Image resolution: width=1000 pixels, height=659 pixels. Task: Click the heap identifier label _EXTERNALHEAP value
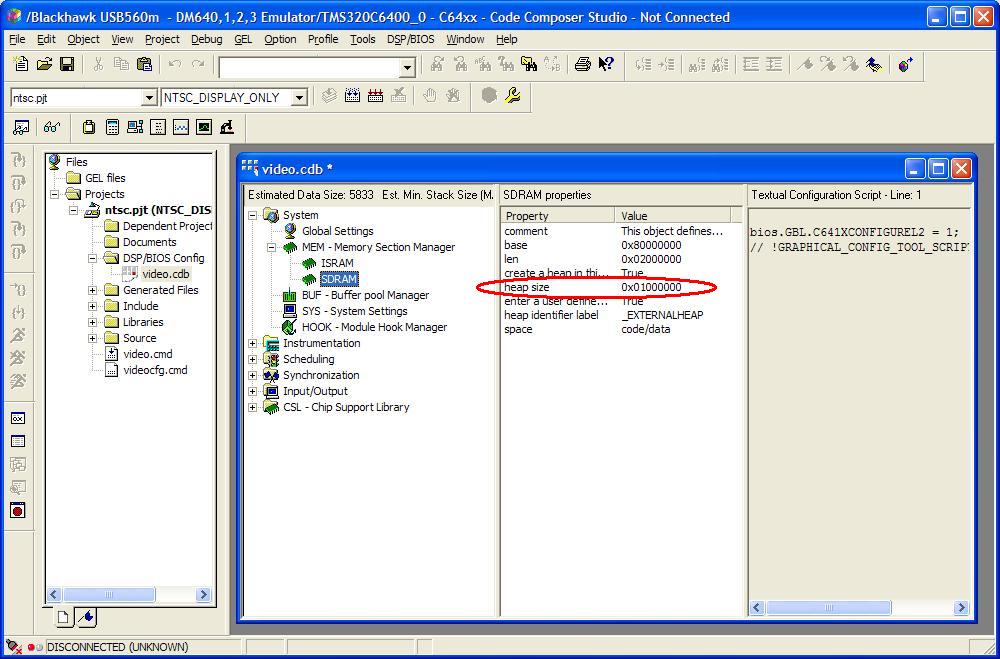pos(662,315)
